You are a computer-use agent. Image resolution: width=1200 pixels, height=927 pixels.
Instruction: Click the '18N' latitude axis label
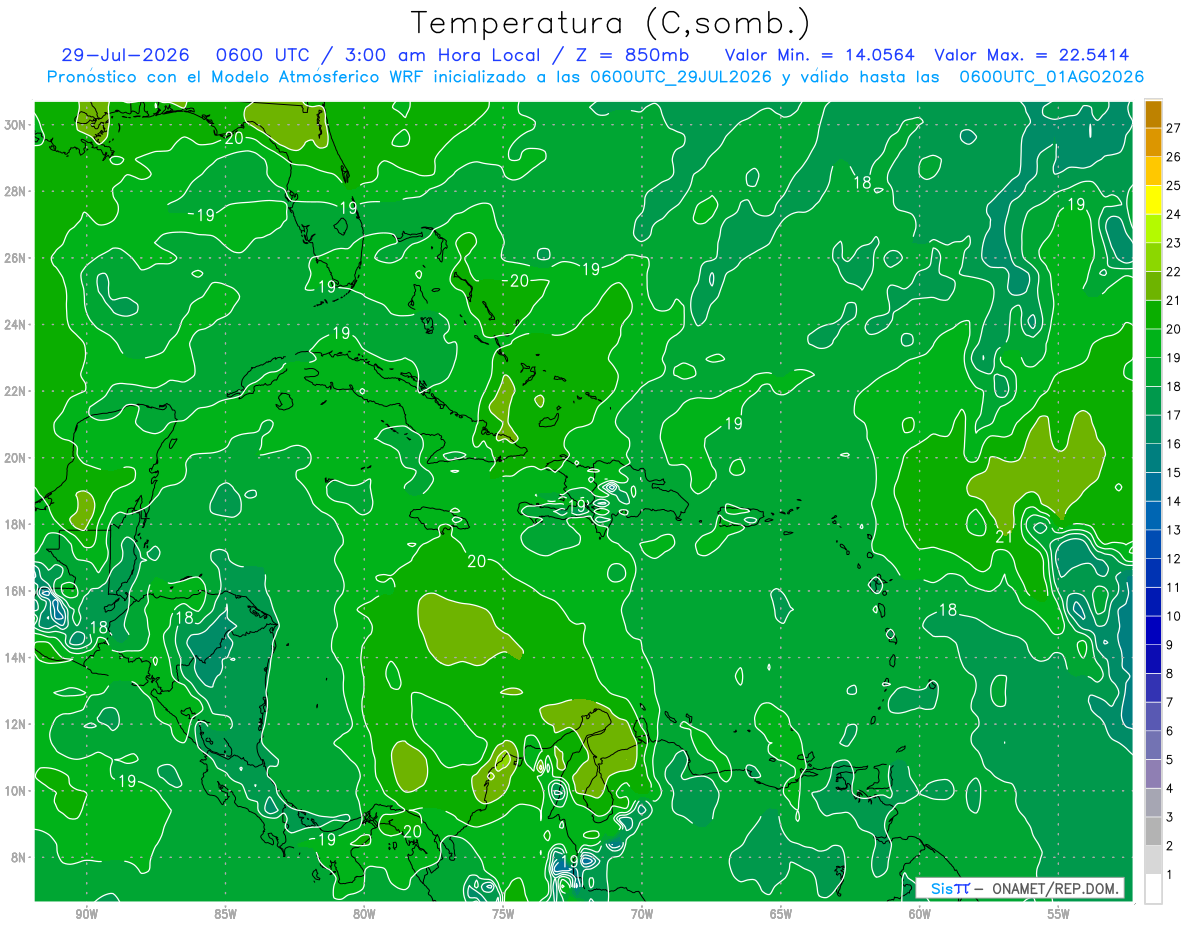(x=15, y=524)
